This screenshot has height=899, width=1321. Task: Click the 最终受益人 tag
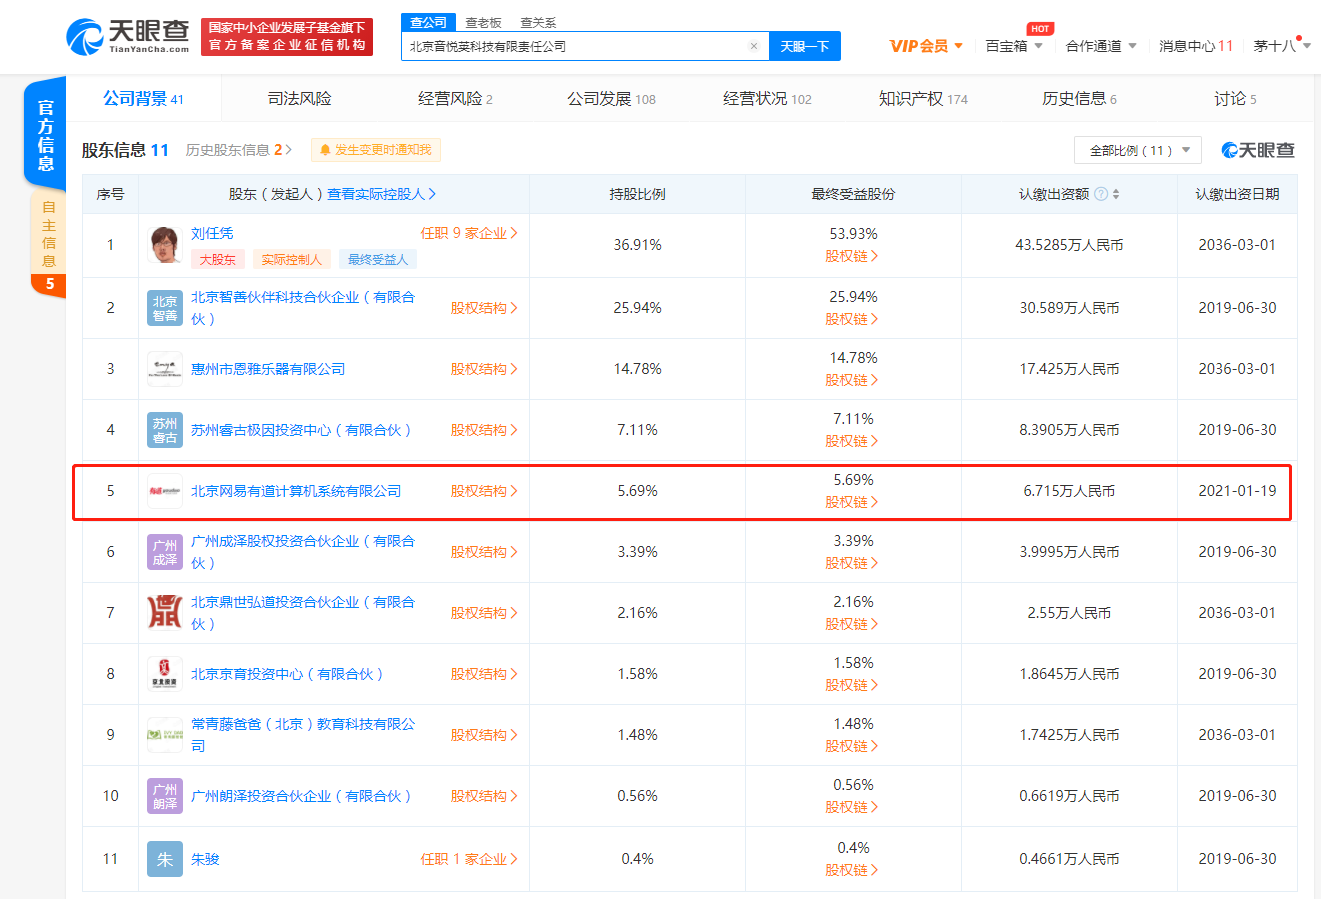pos(378,259)
